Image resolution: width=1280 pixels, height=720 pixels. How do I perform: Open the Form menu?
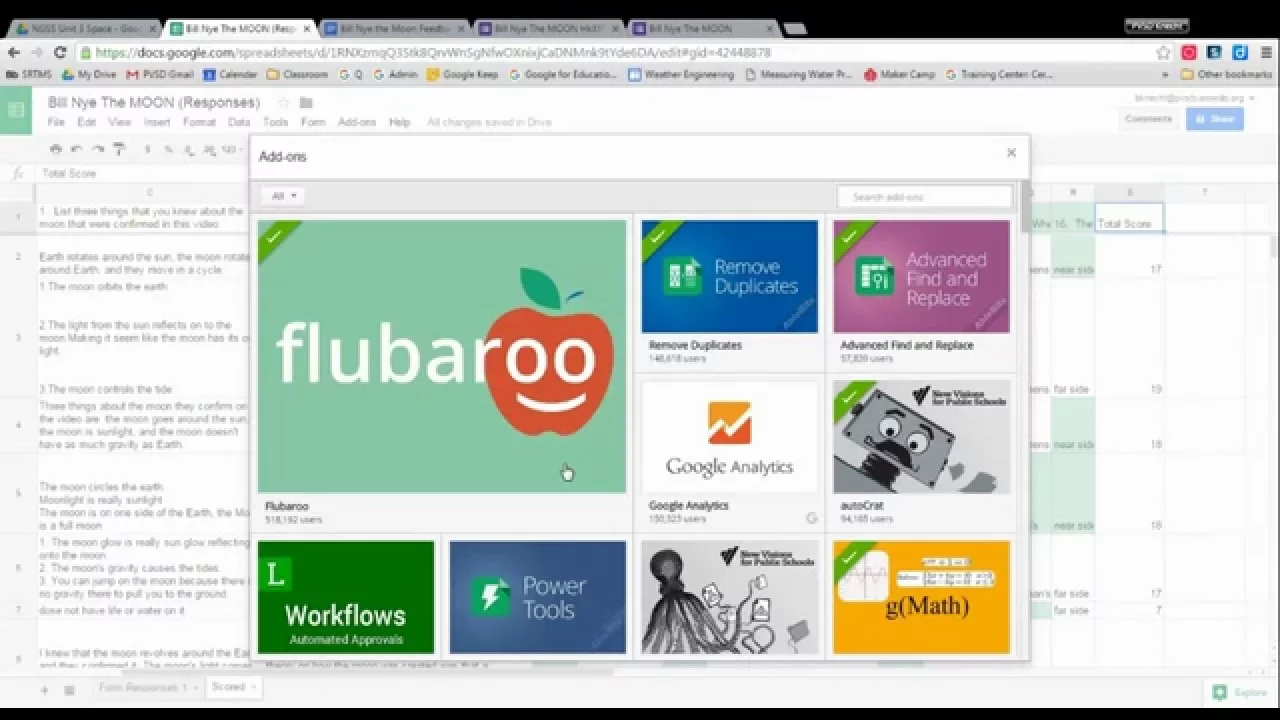pyautogui.click(x=313, y=122)
